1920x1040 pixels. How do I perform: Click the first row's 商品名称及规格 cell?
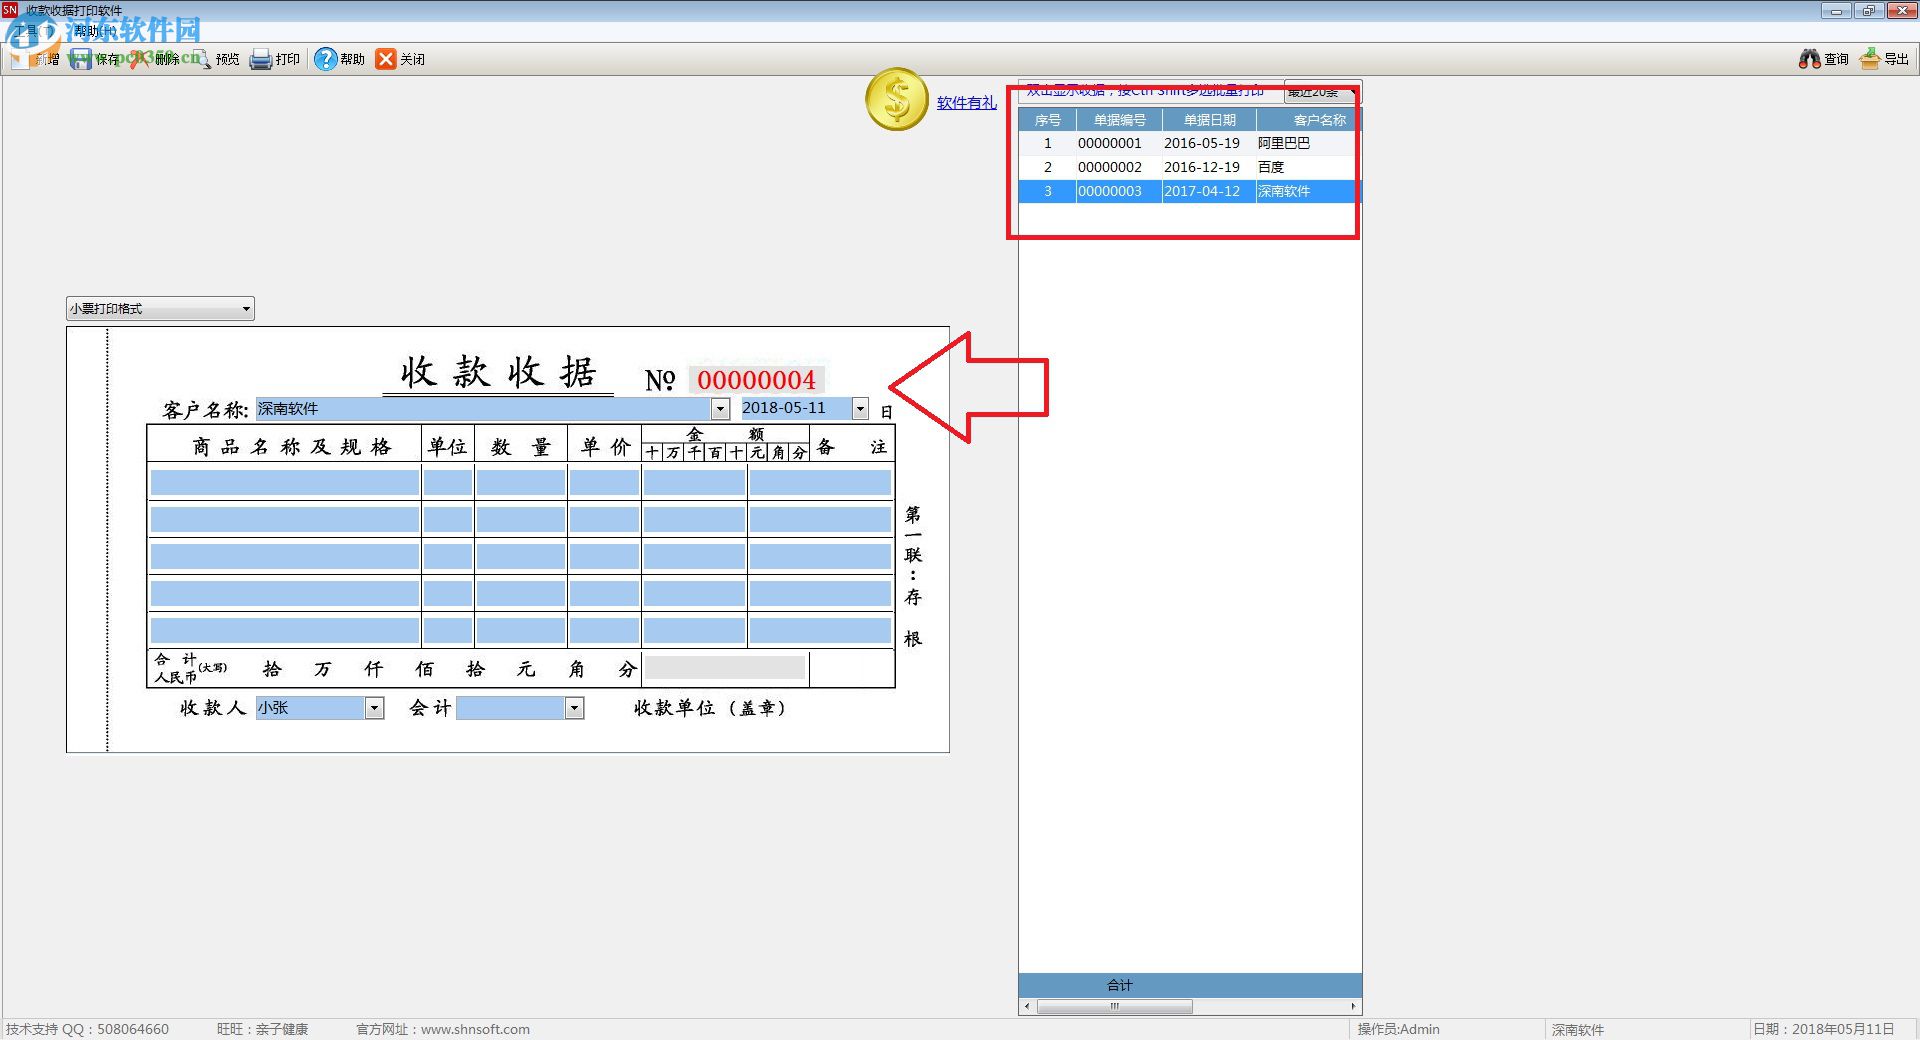(285, 483)
